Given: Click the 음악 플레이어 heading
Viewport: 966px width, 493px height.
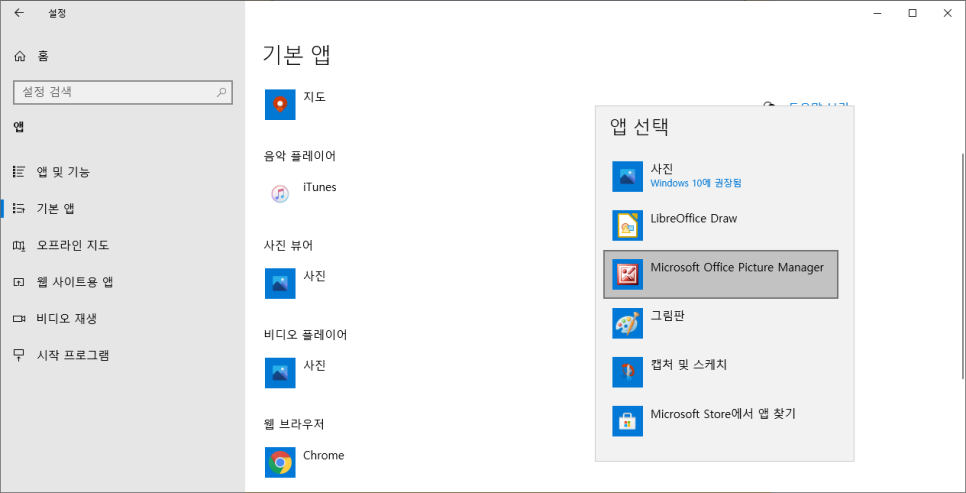Looking at the screenshot, I should [x=299, y=156].
